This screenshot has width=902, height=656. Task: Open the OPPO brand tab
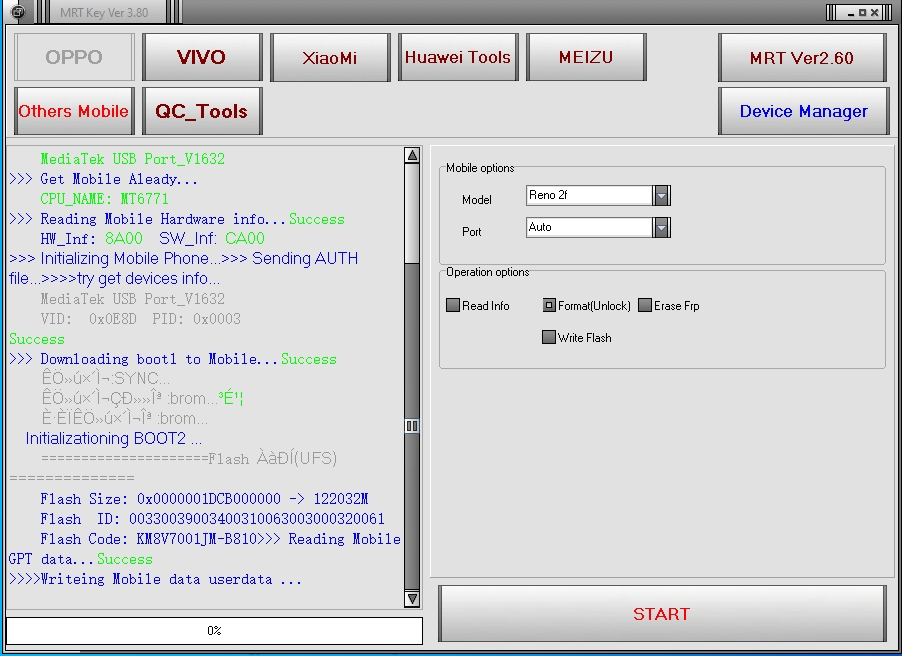[x=74, y=57]
